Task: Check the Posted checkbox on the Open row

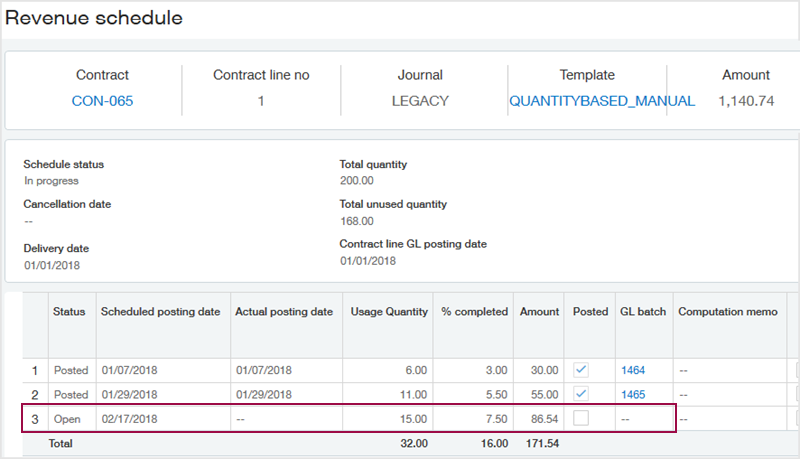Action: [x=581, y=418]
